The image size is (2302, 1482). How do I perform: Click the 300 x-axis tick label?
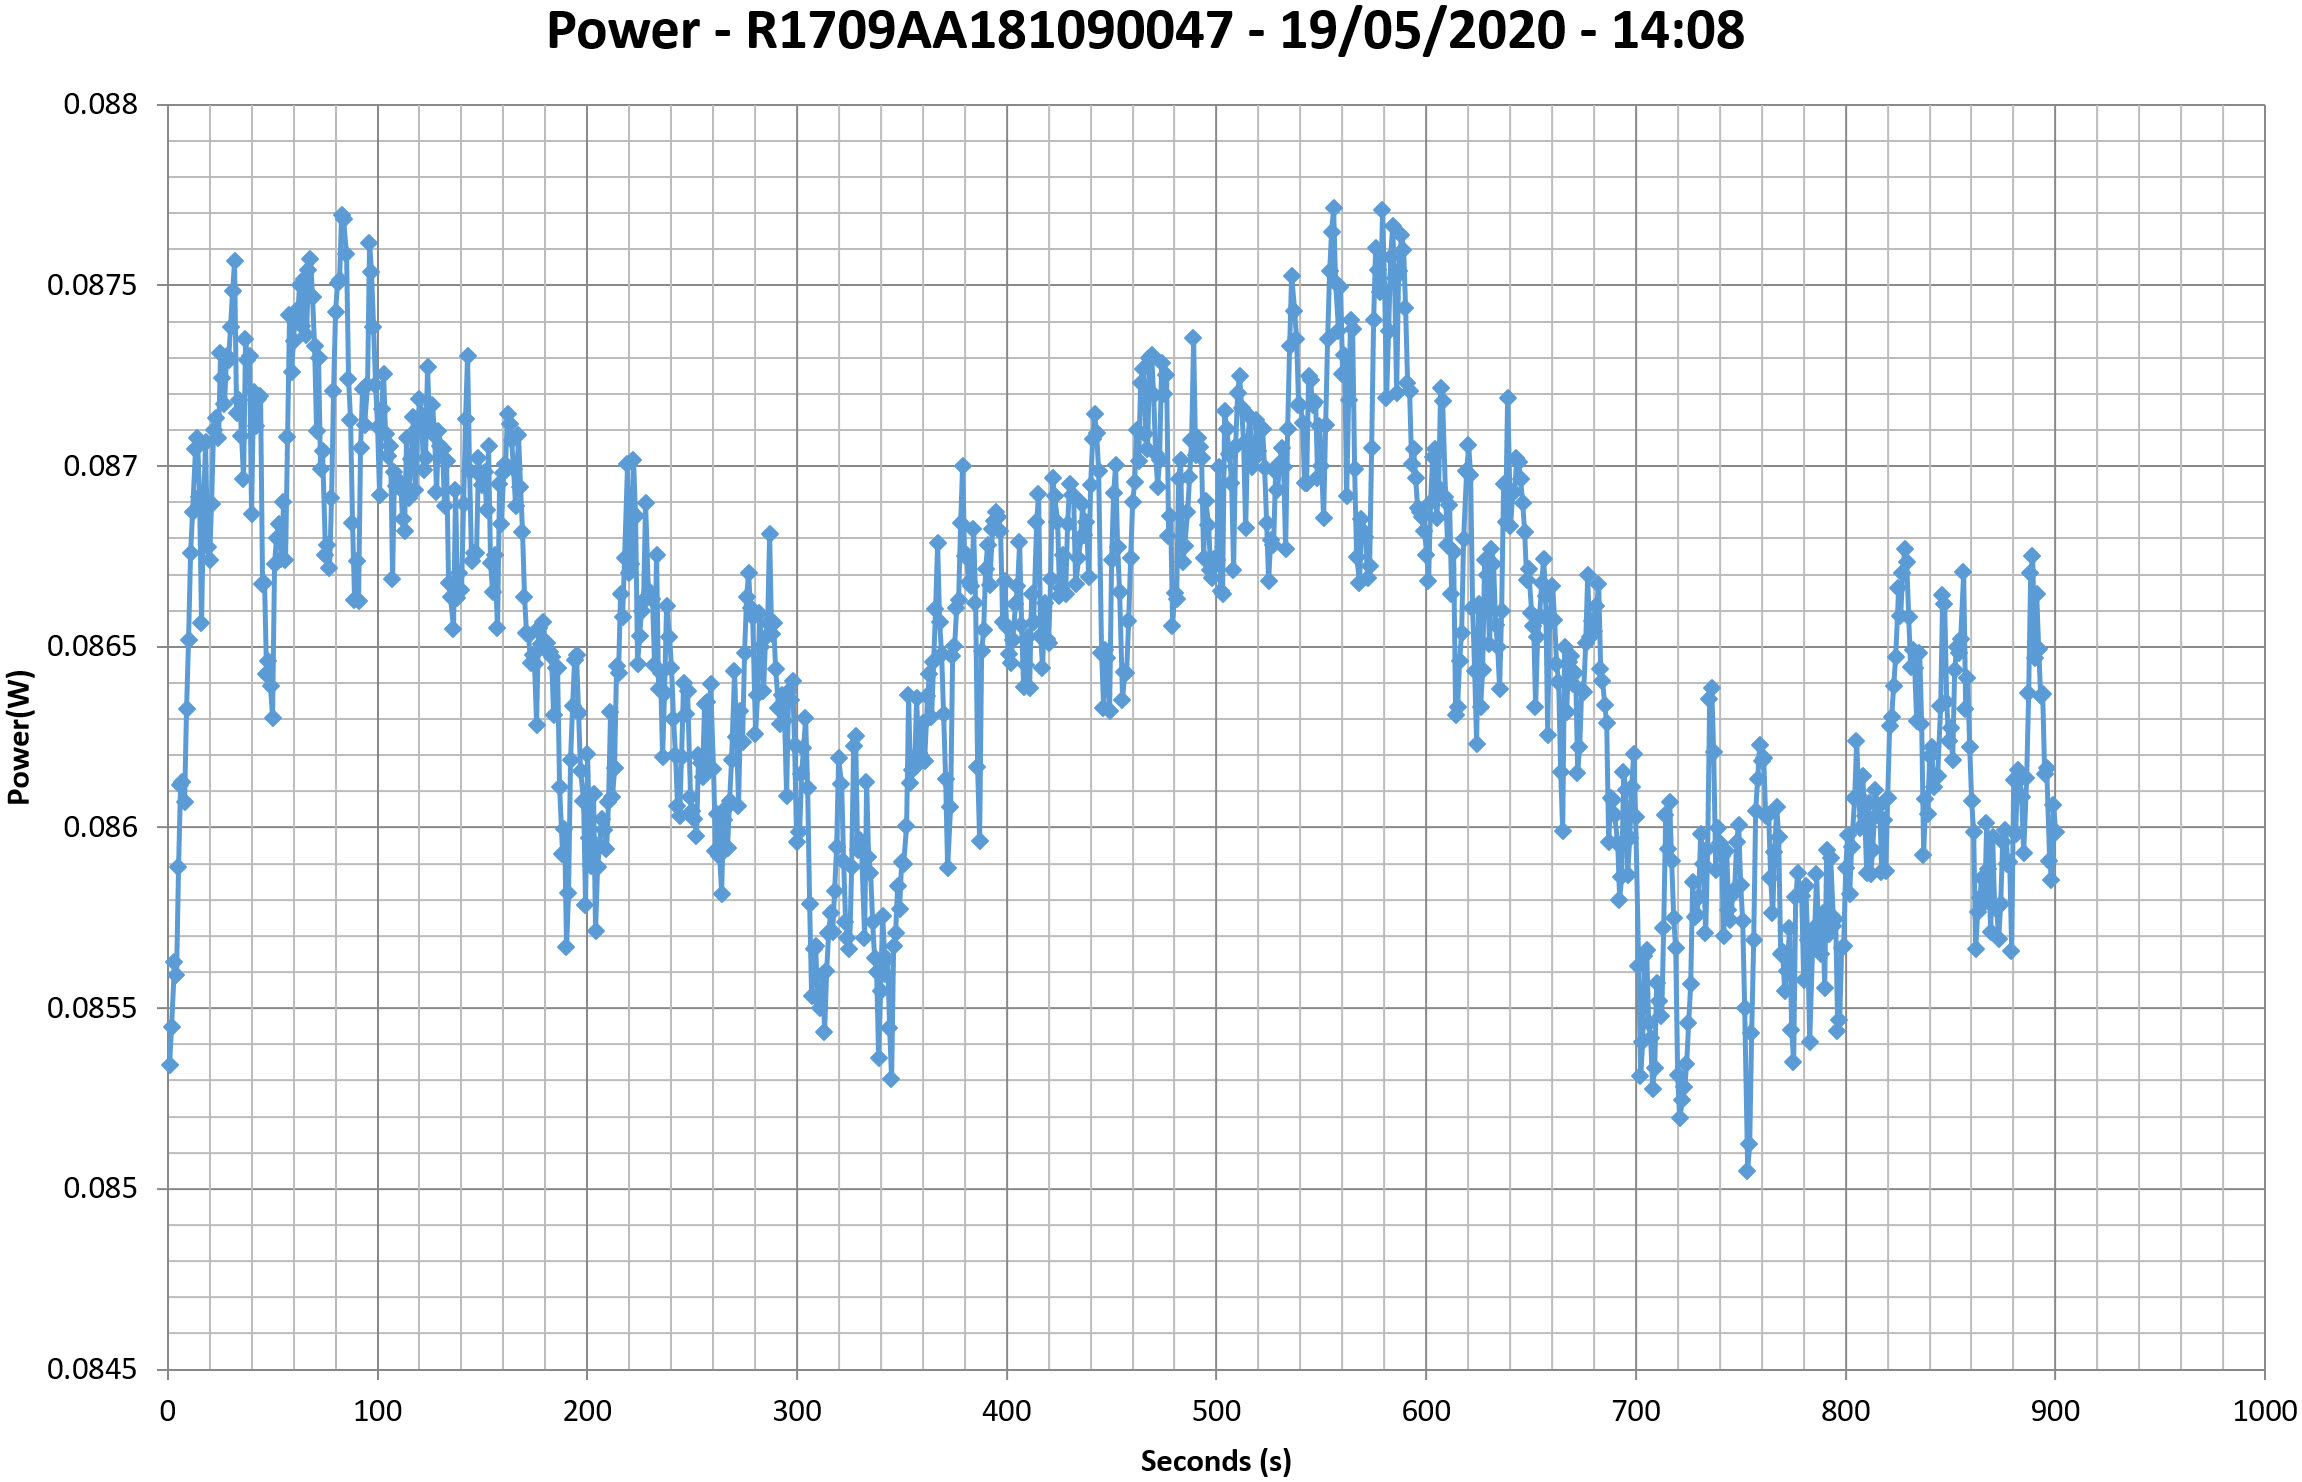click(797, 1411)
